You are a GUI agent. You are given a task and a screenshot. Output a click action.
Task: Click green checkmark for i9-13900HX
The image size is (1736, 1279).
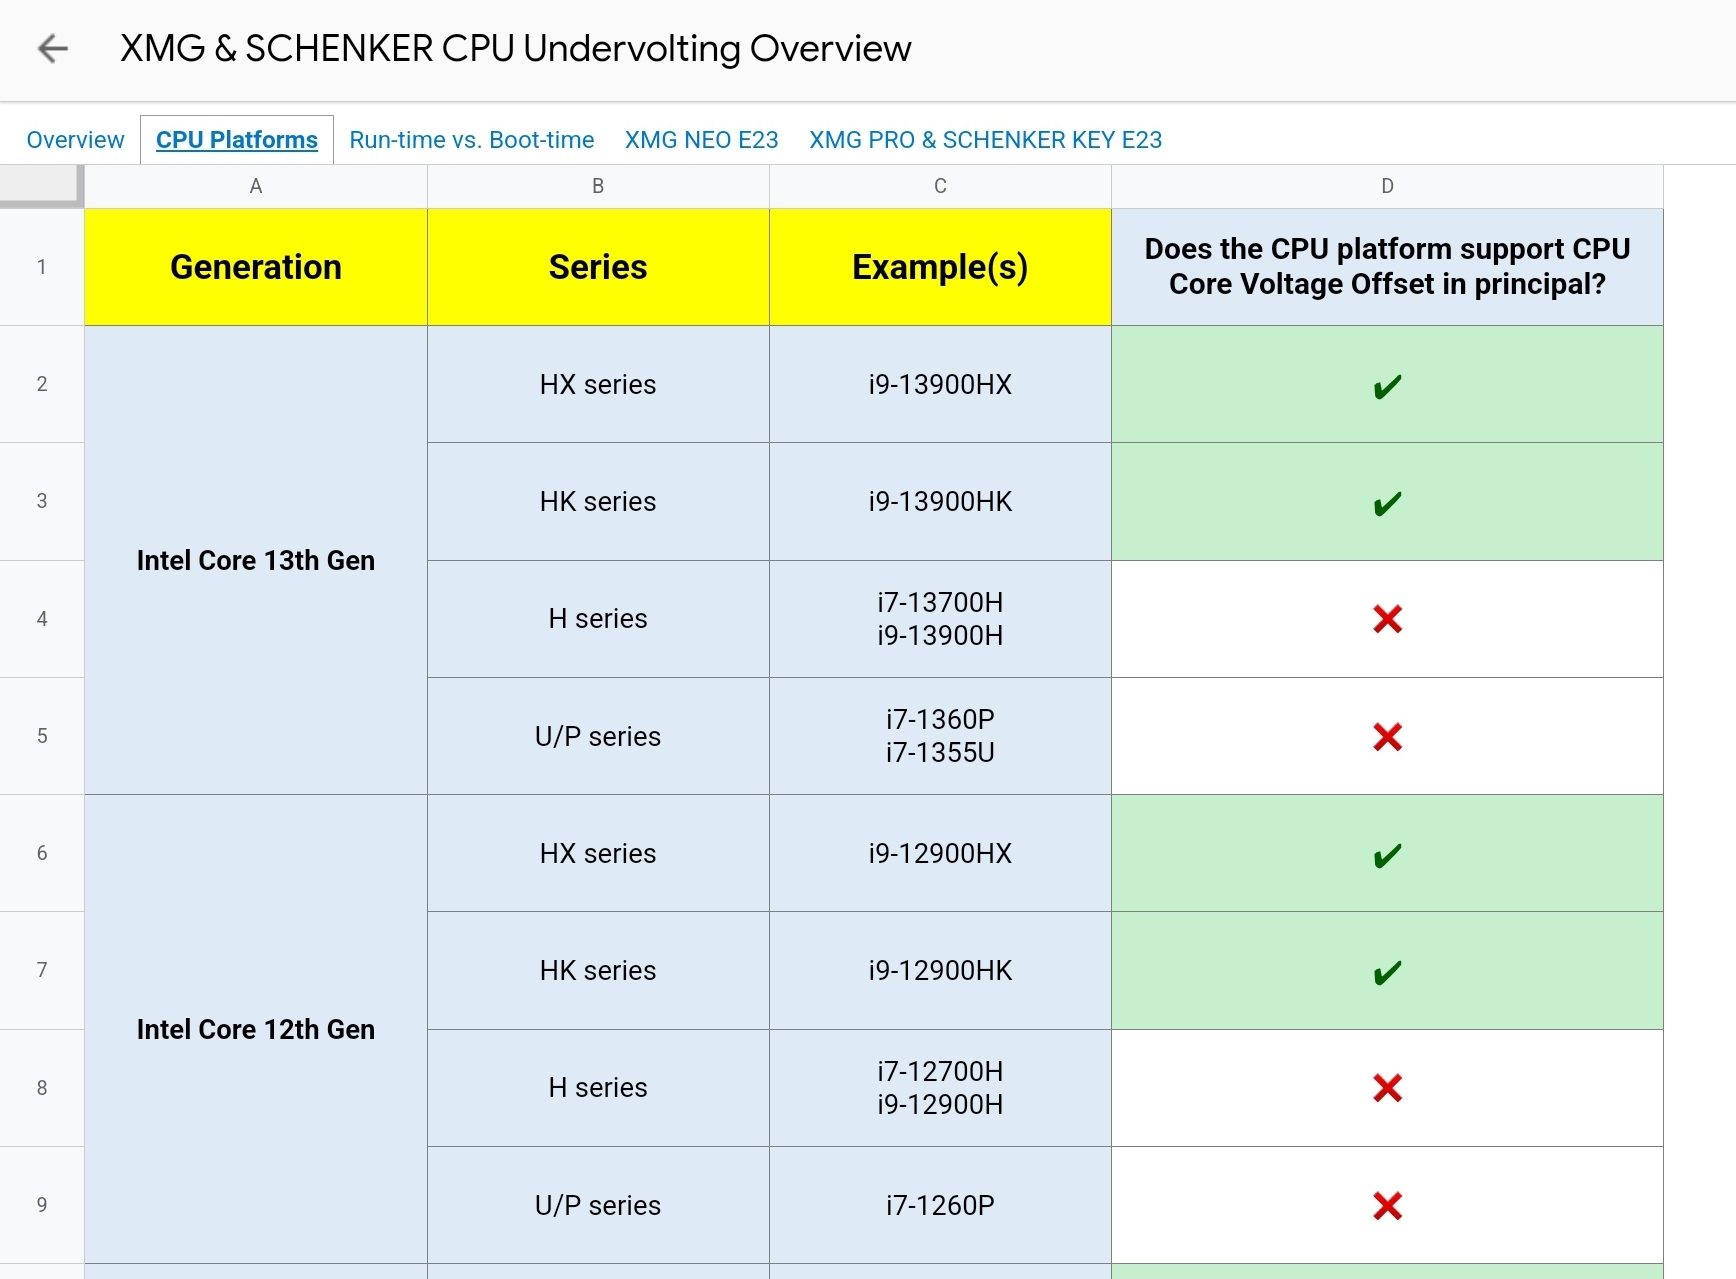1387,386
